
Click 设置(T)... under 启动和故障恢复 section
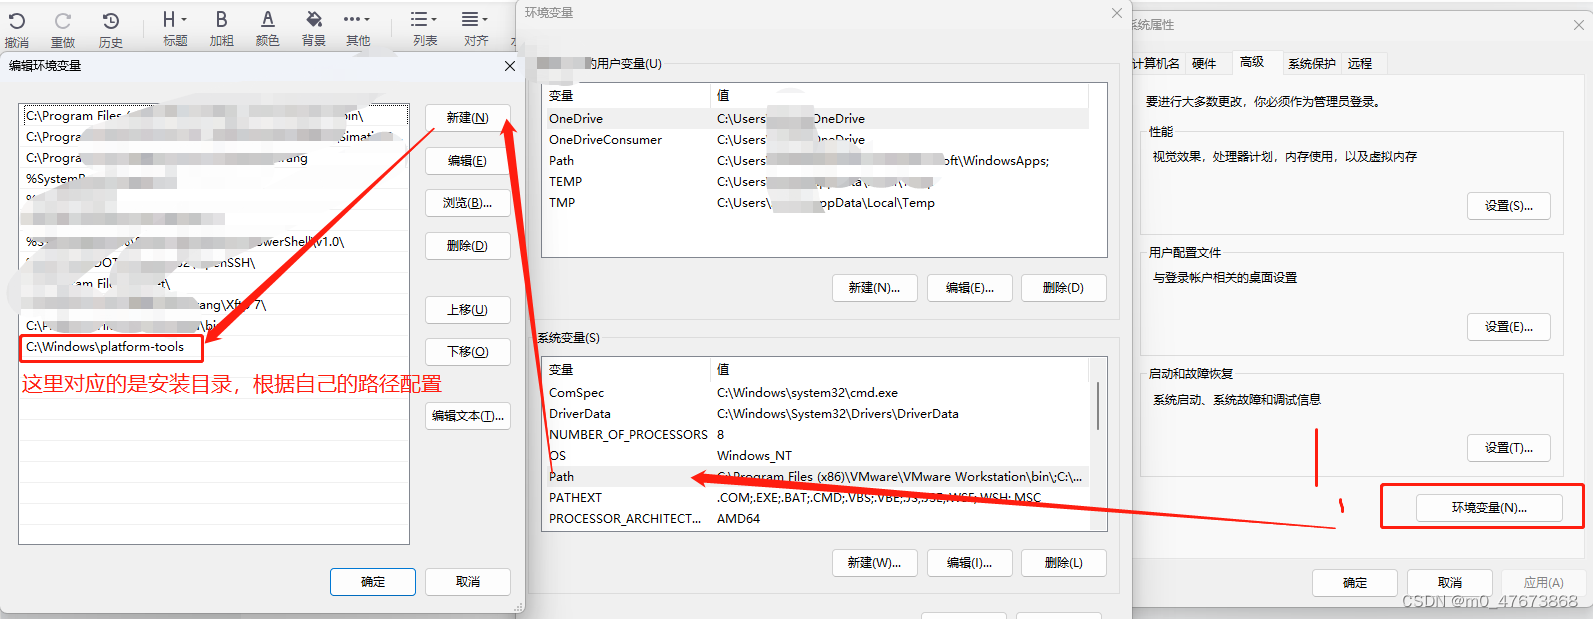pyautogui.click(x=1509, y=448)
